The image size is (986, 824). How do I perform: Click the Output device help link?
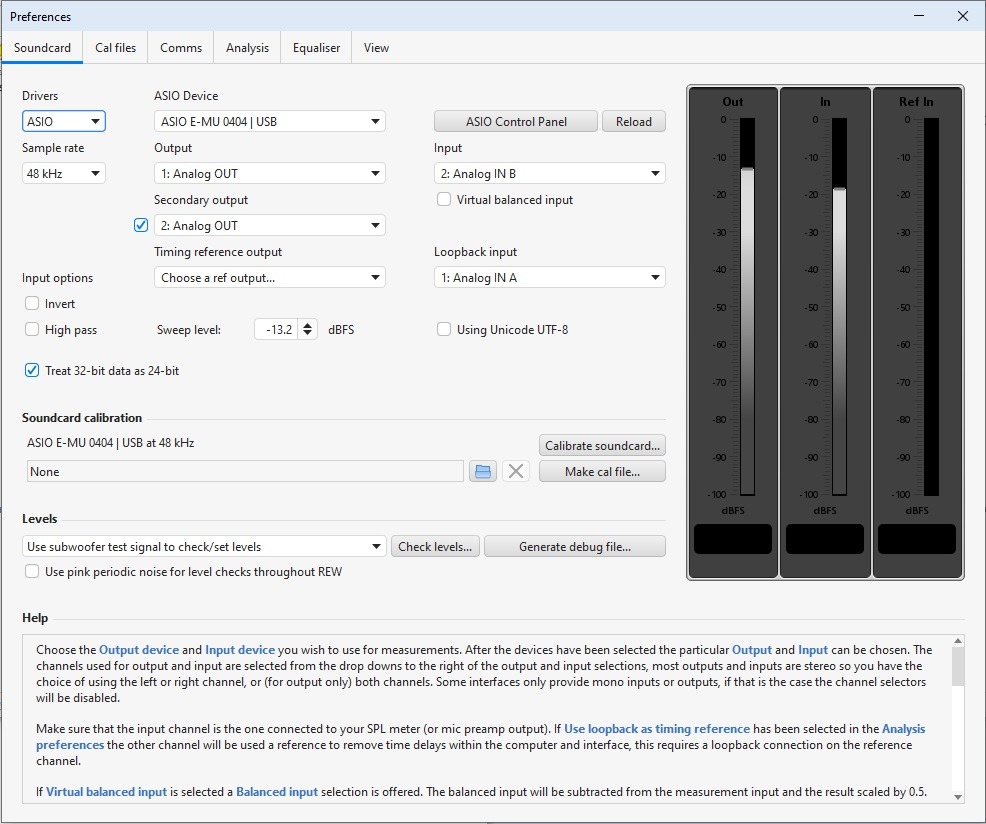(139, 650)
